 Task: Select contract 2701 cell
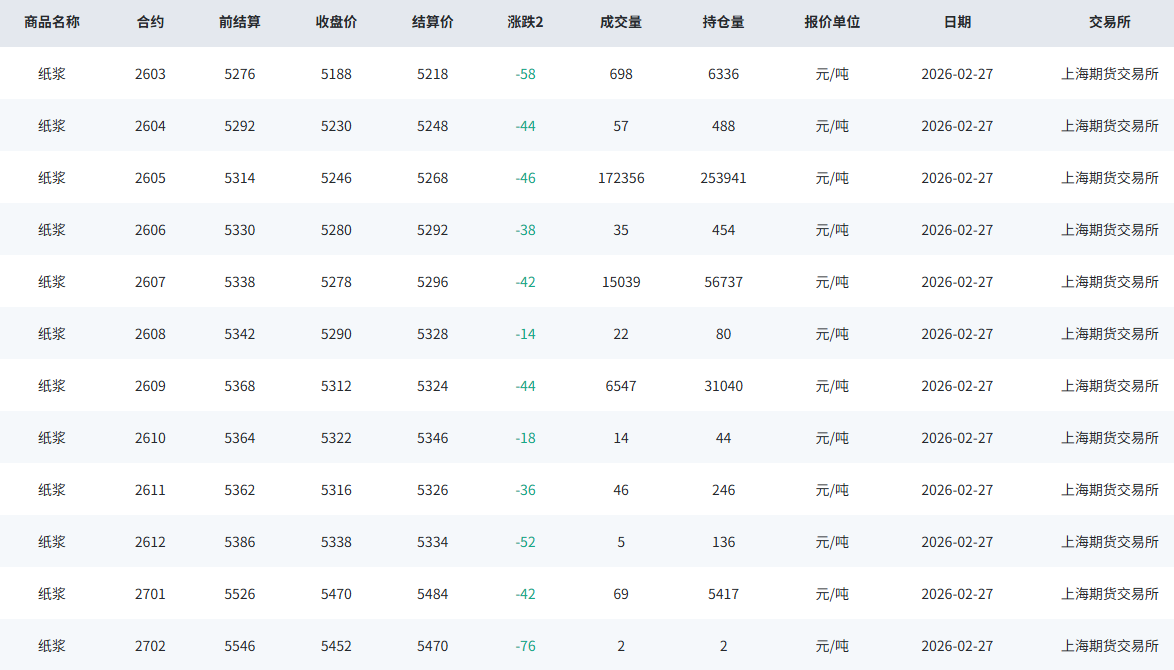tap(150, 594)
